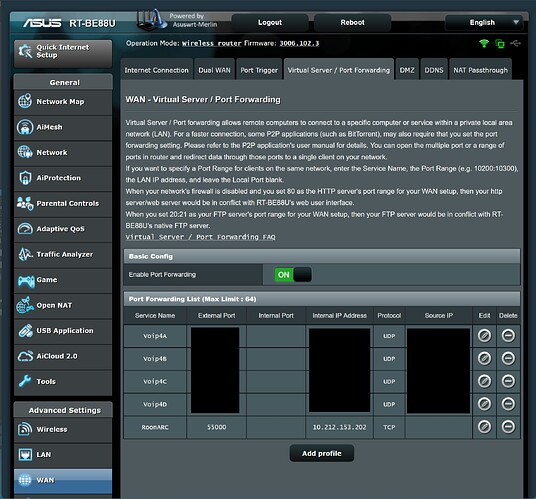Viewport: 536px width, 499px height.
Task: Click the edit icon for Voip4A rule
Action: point(484,336)
